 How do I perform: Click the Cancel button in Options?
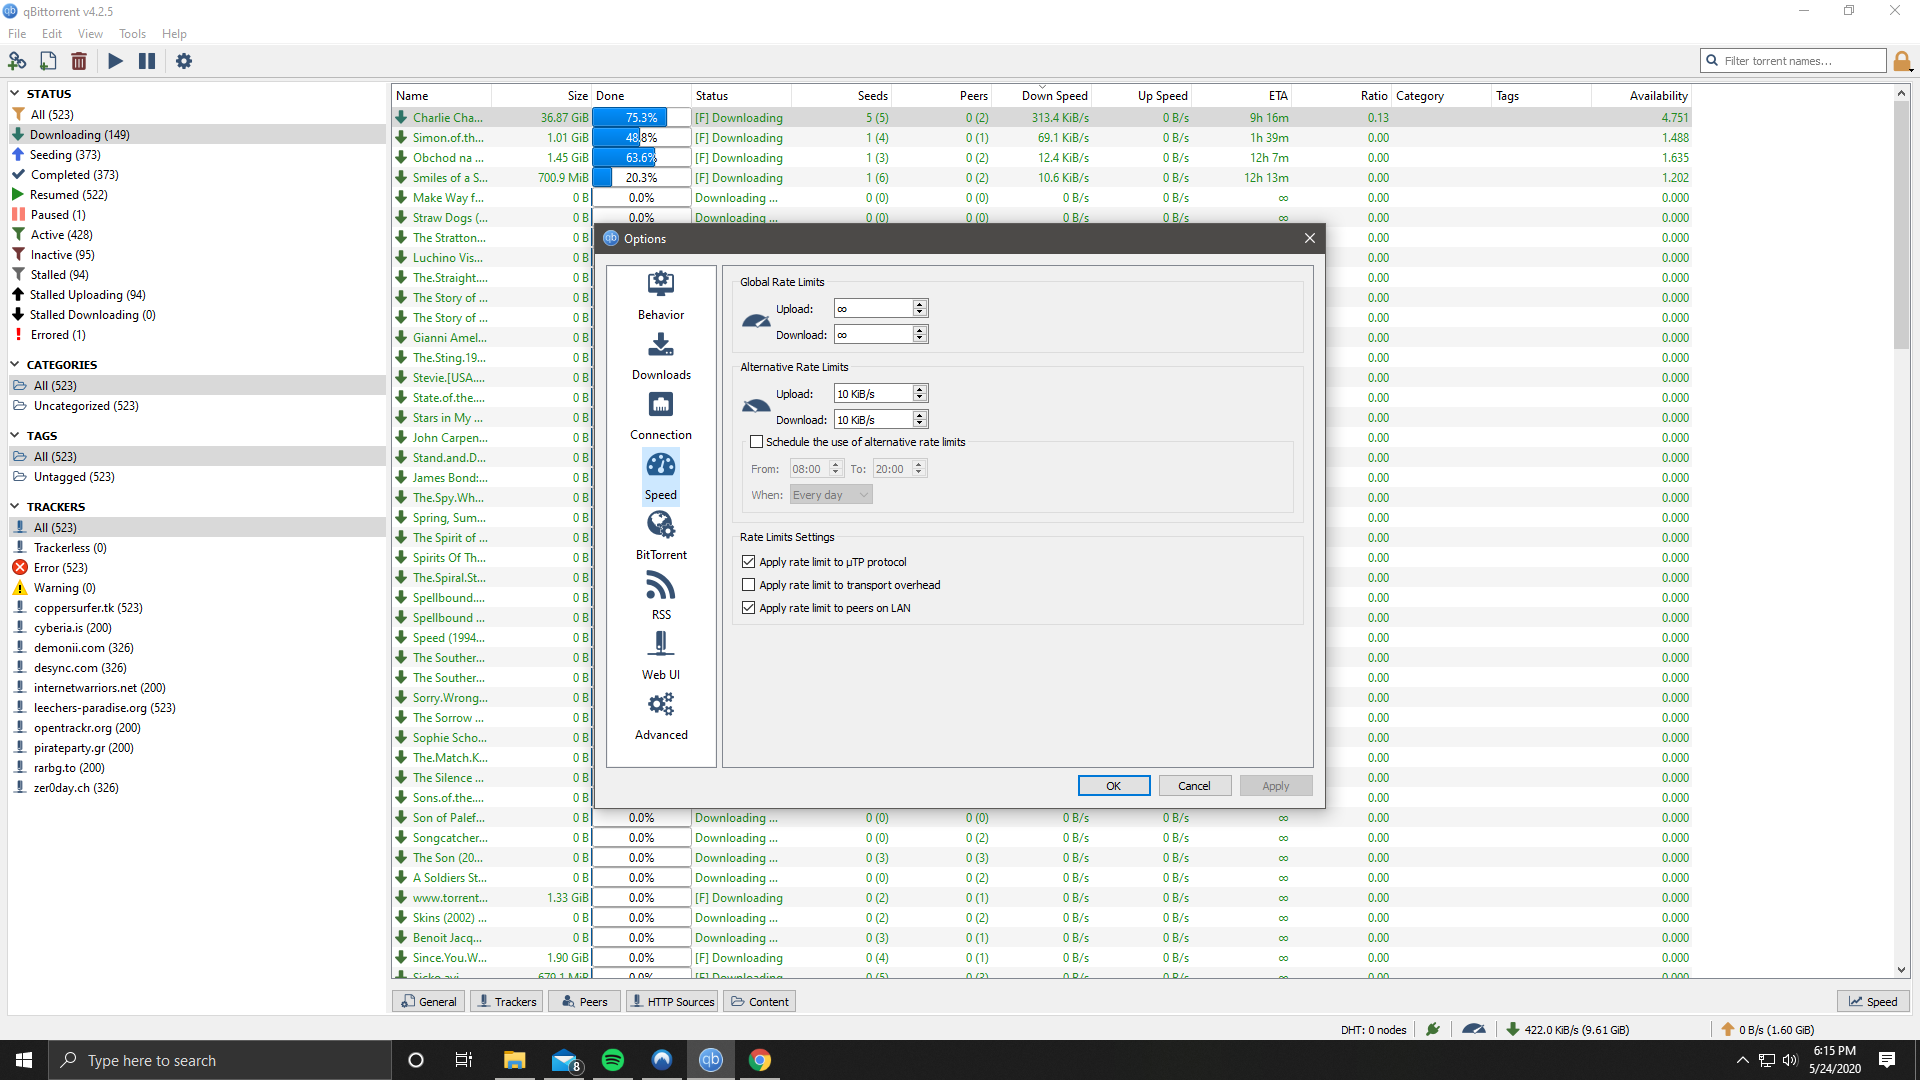coord(1194,786)
